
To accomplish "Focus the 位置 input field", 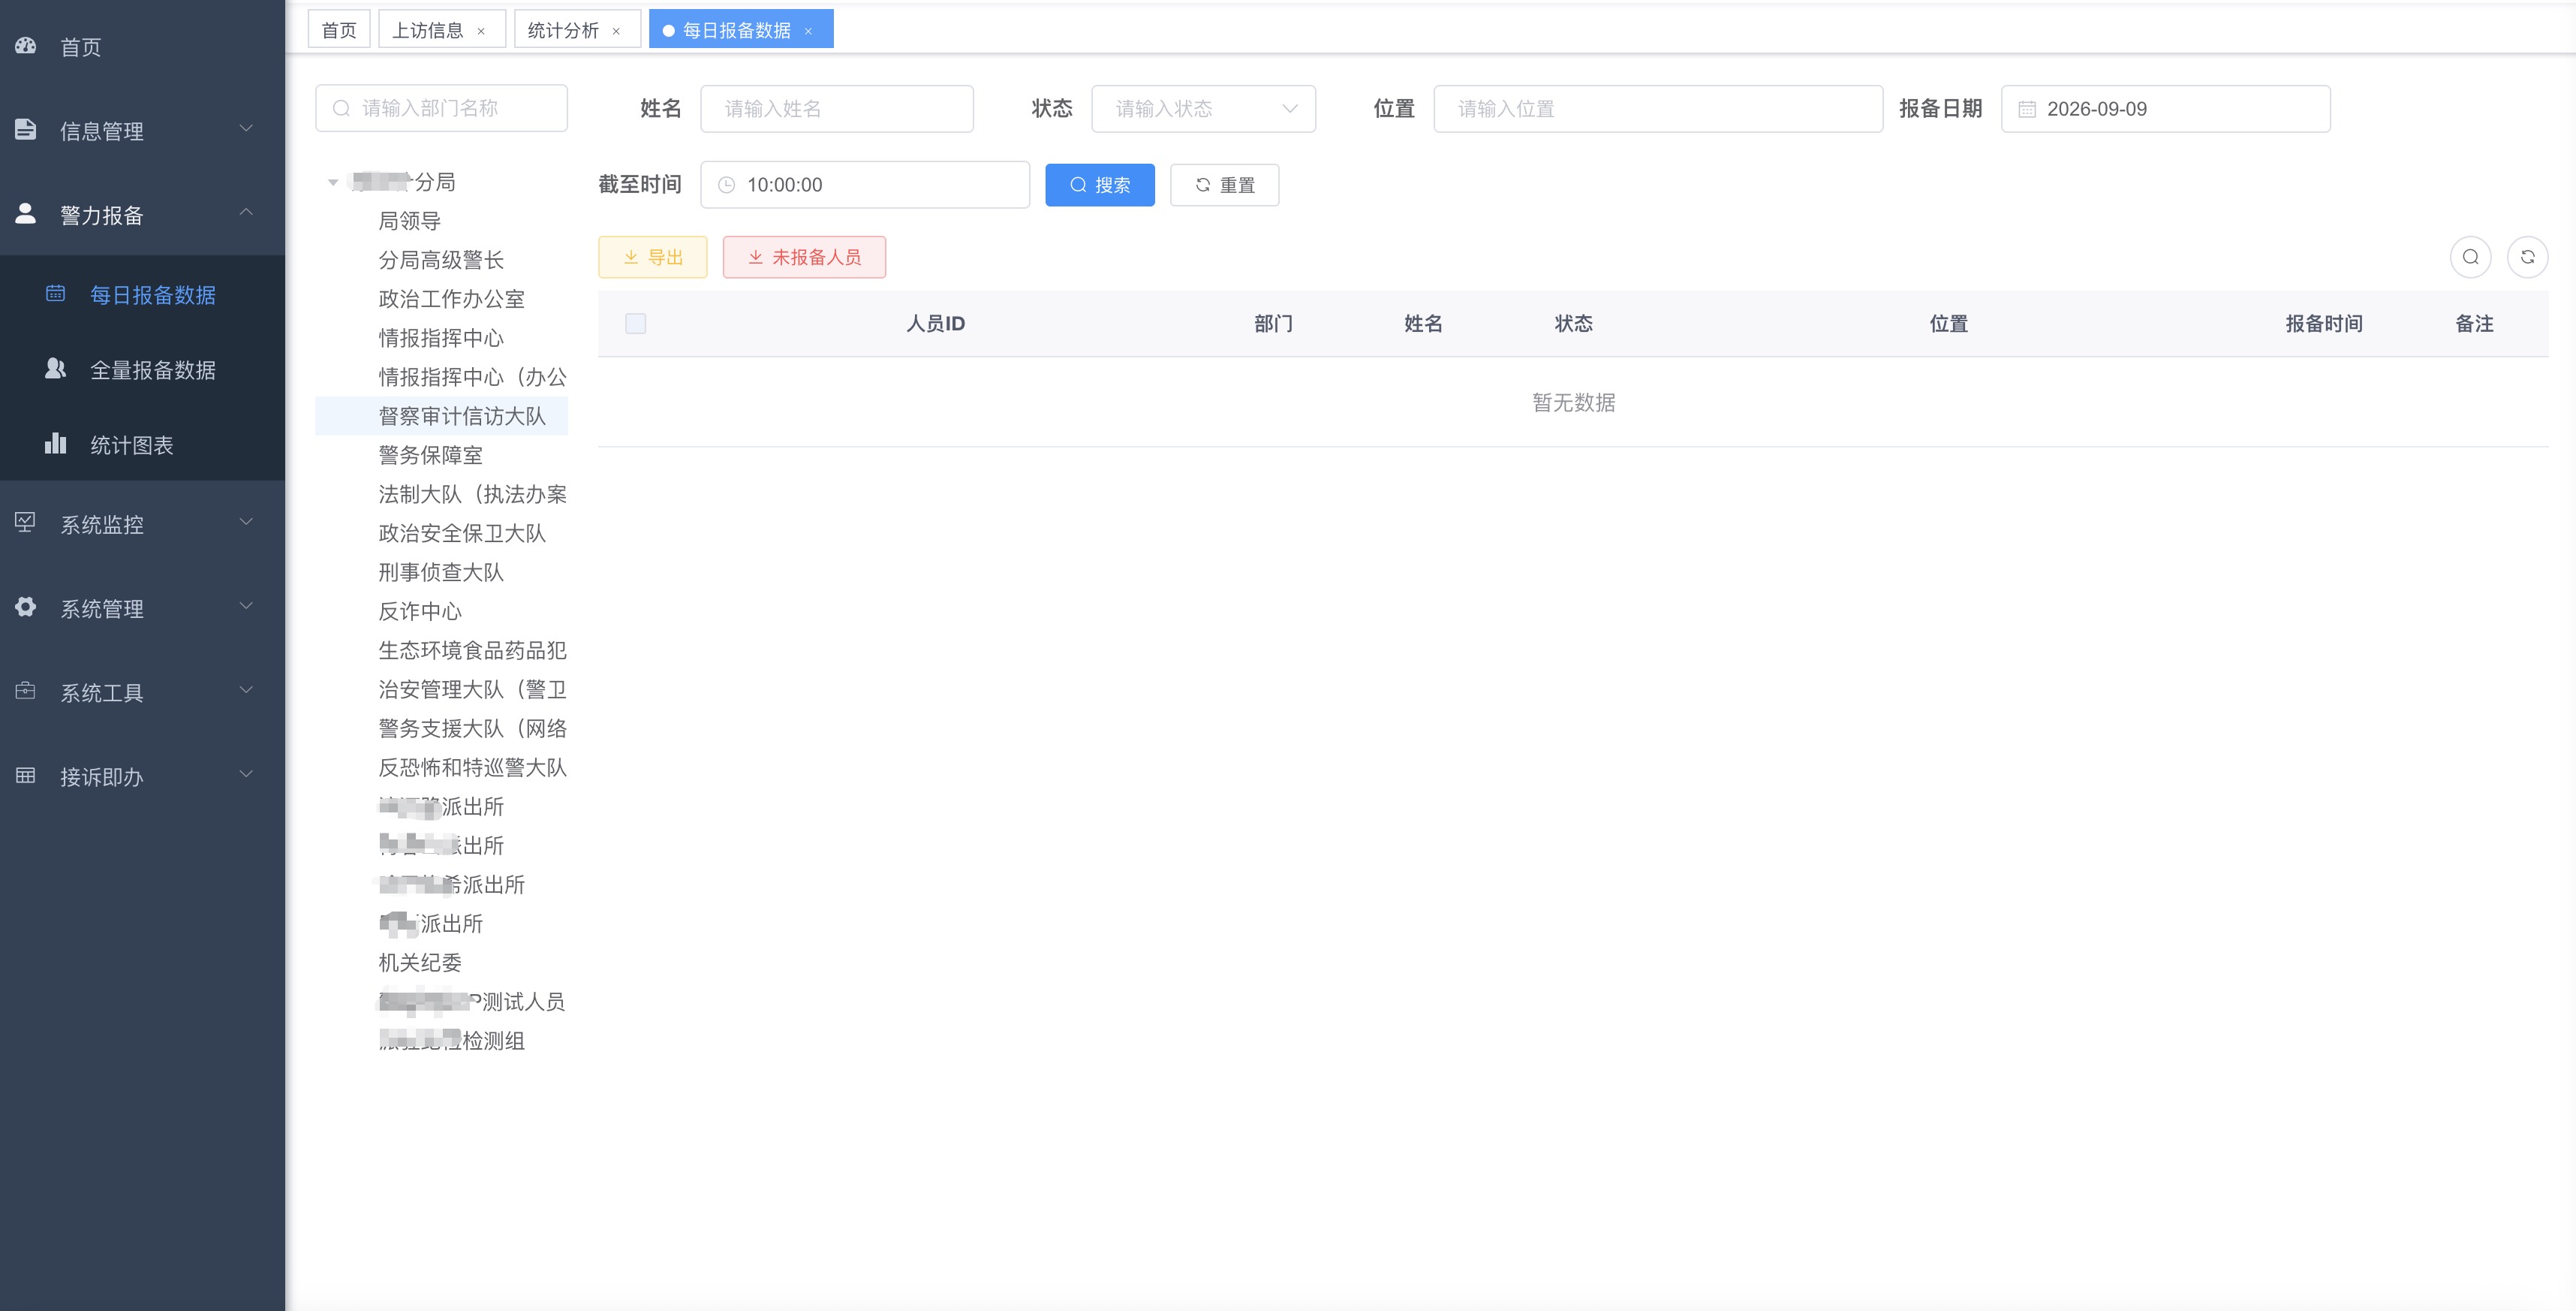I will pyautogui.click(x=1658, y=109).
